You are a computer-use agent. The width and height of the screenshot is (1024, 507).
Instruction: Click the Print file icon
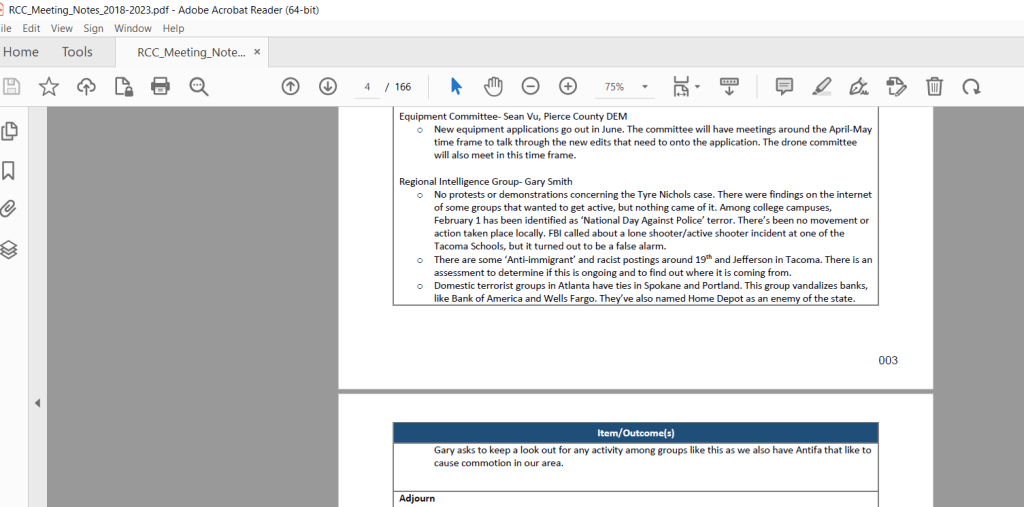coord(160,87)
